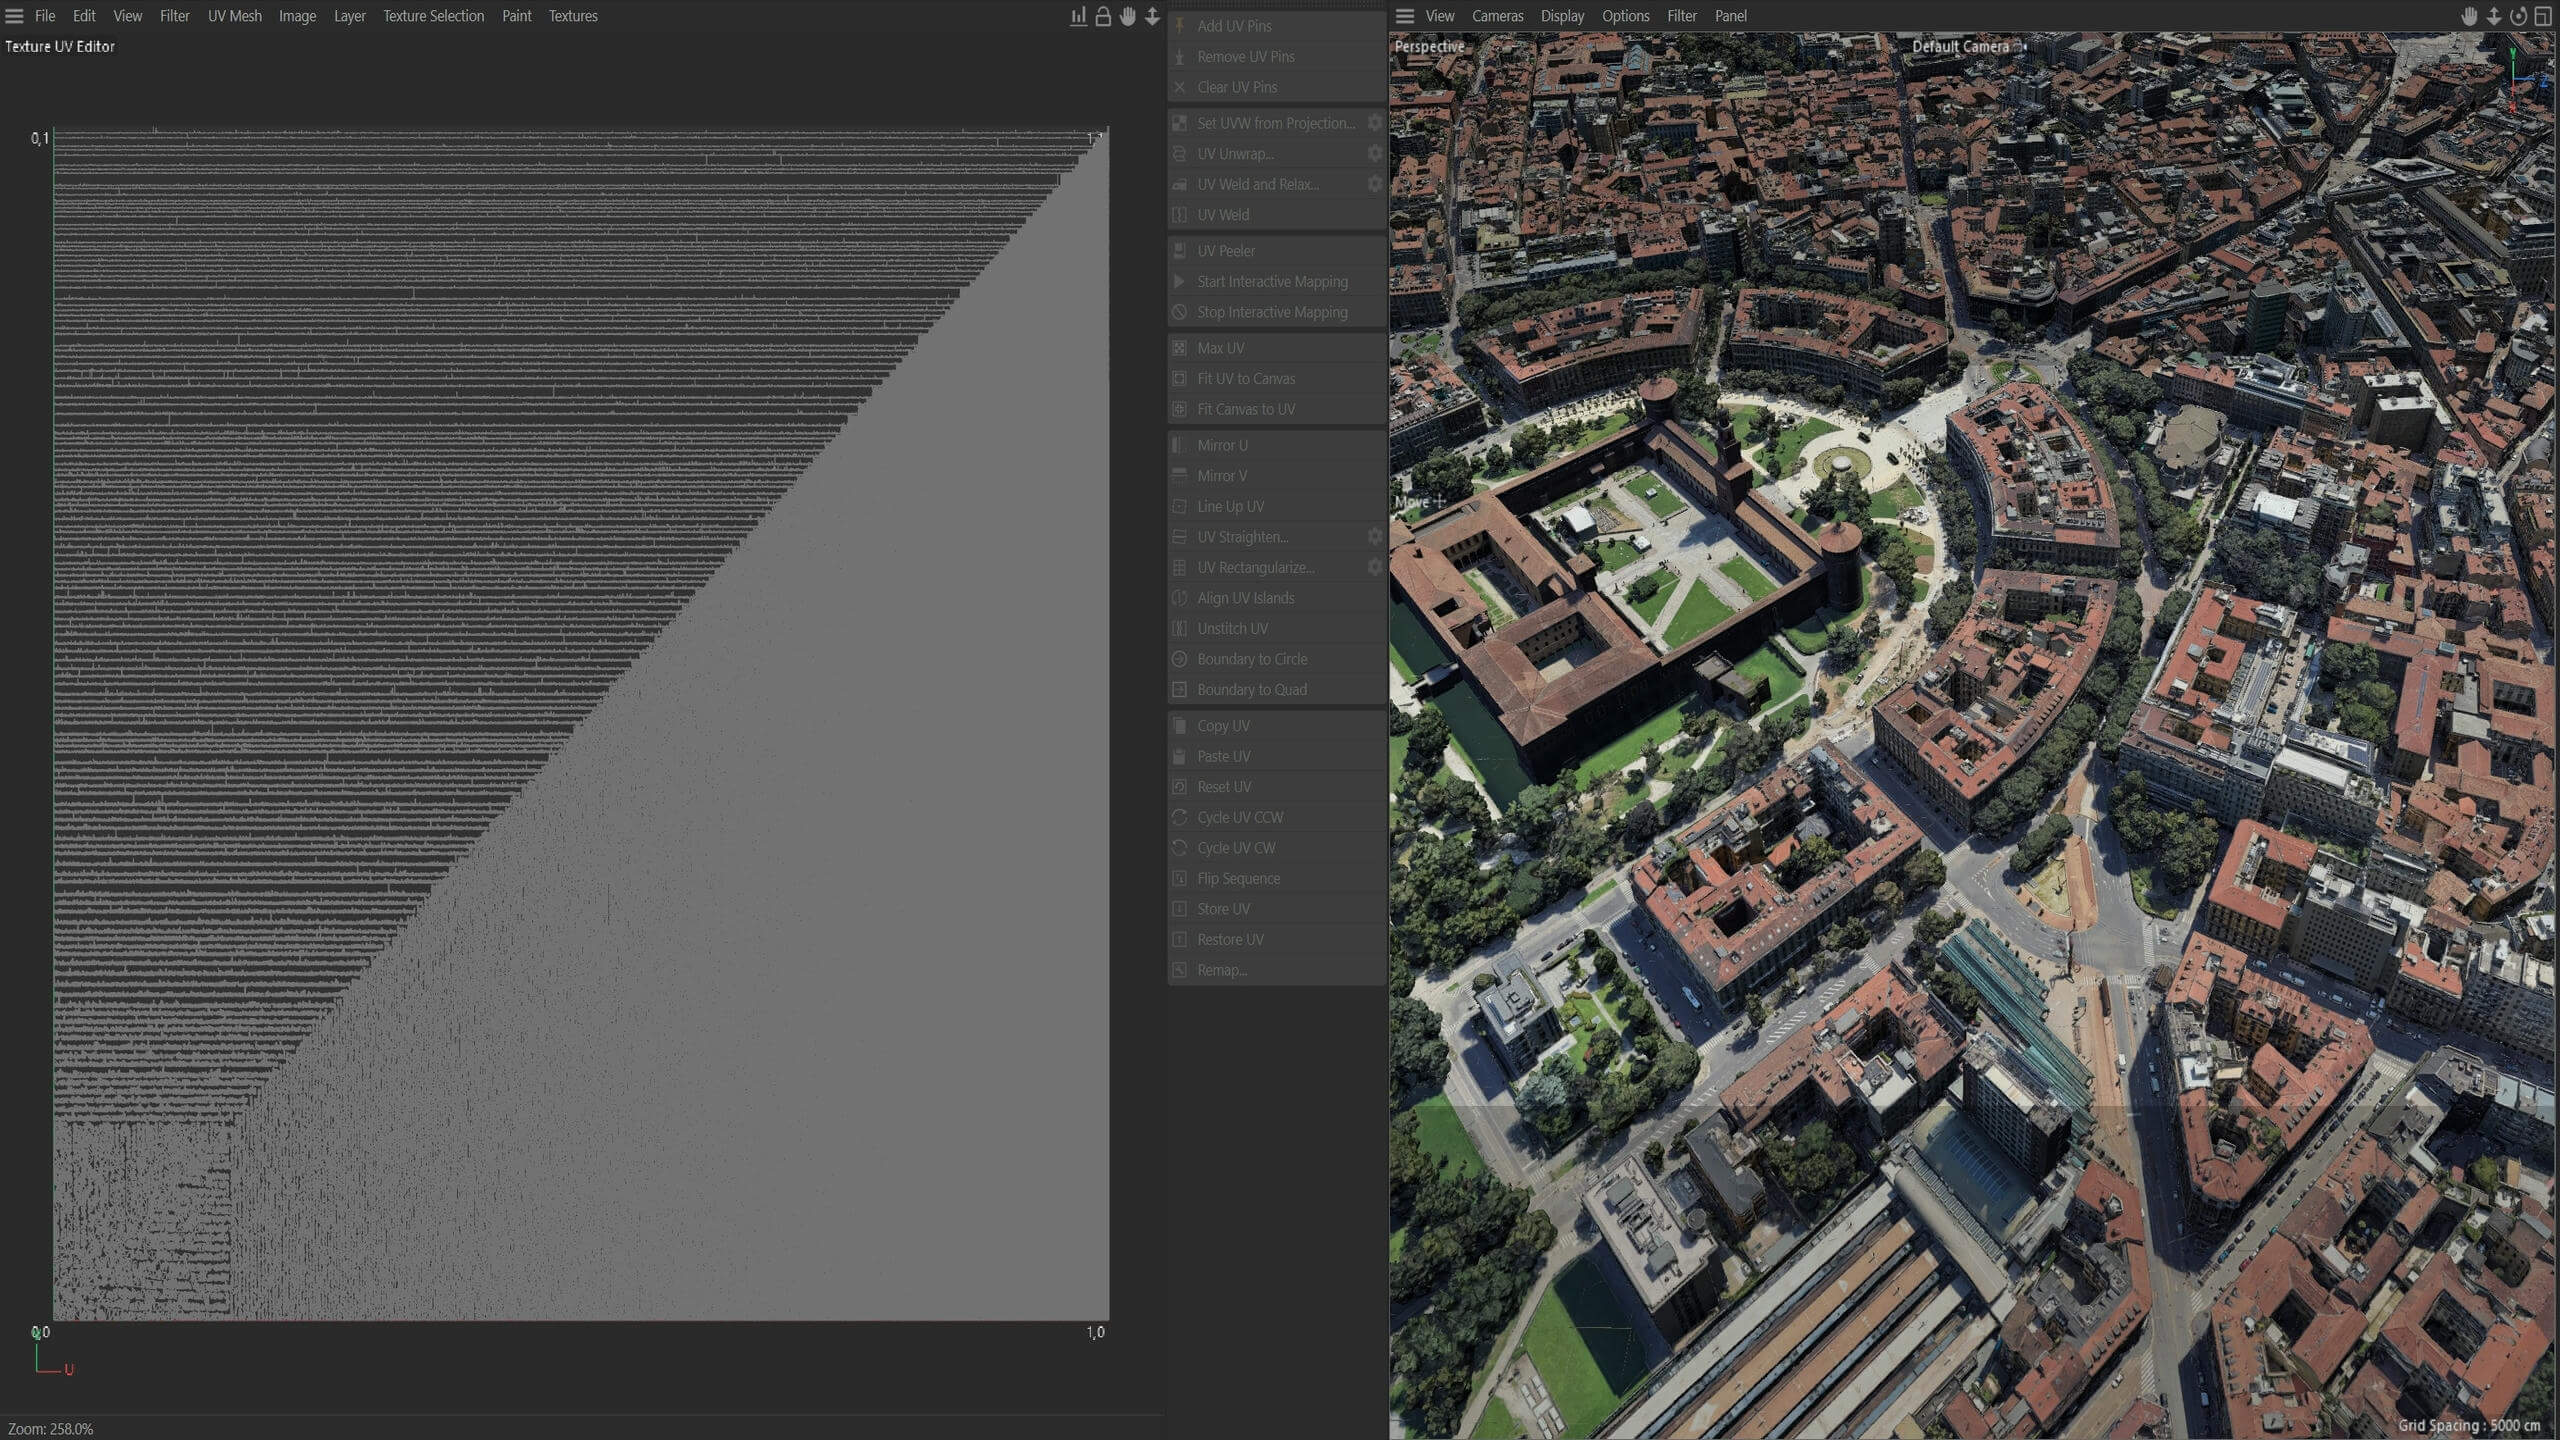Open the Texture Selection menu
The height and width of the screenshot is (1440, 2560).
433,16
